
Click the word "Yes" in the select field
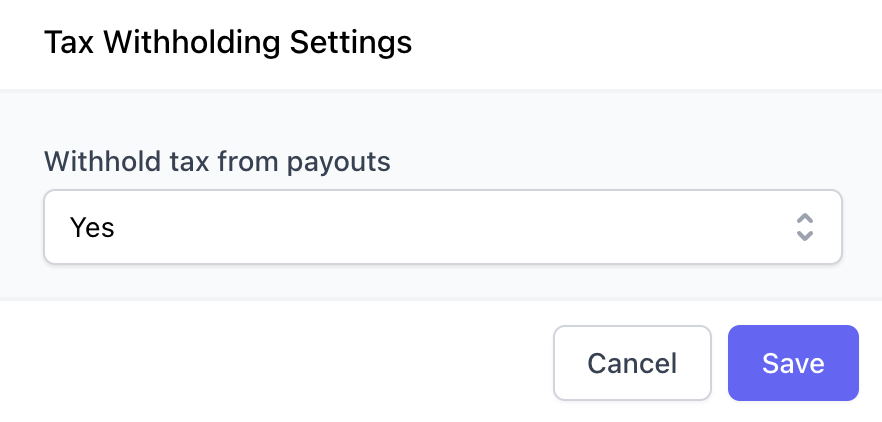pos(92,227)
